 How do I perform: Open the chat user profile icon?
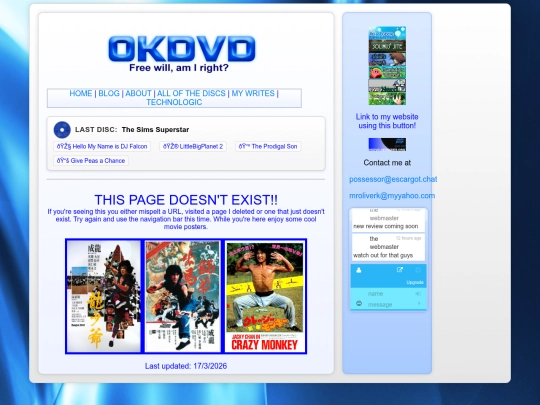coord(359,270)
